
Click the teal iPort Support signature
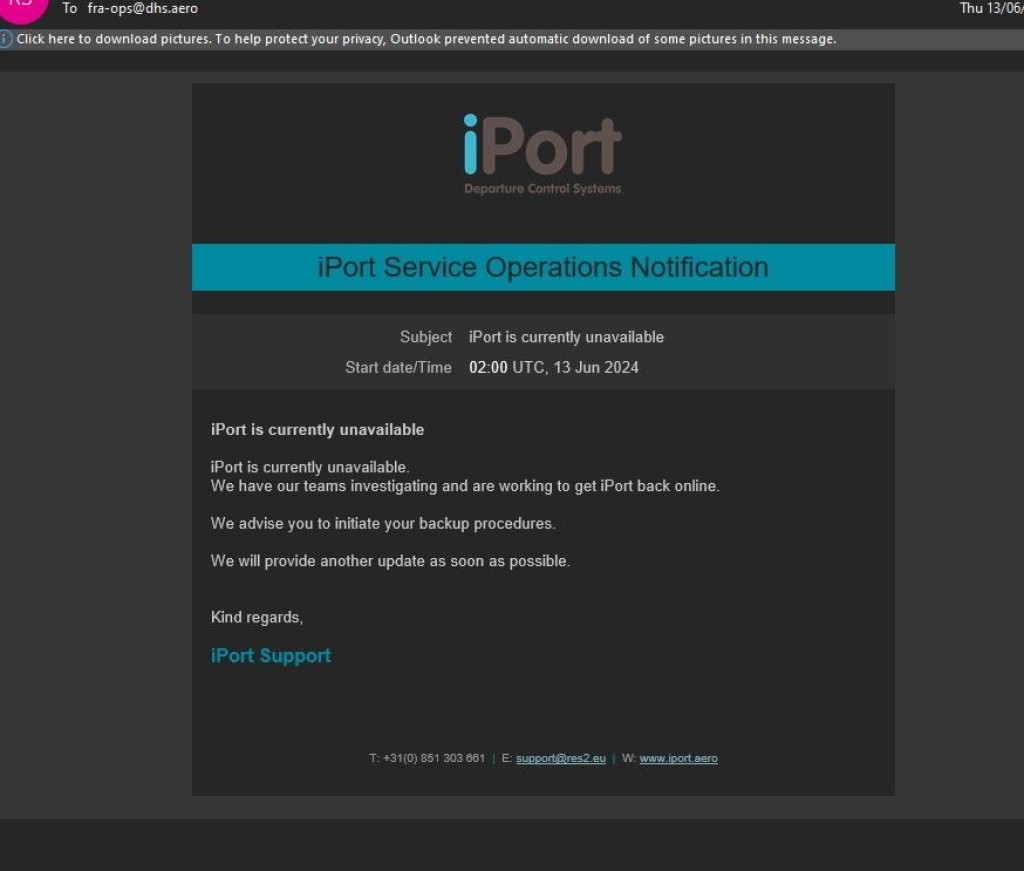point(271,656)
